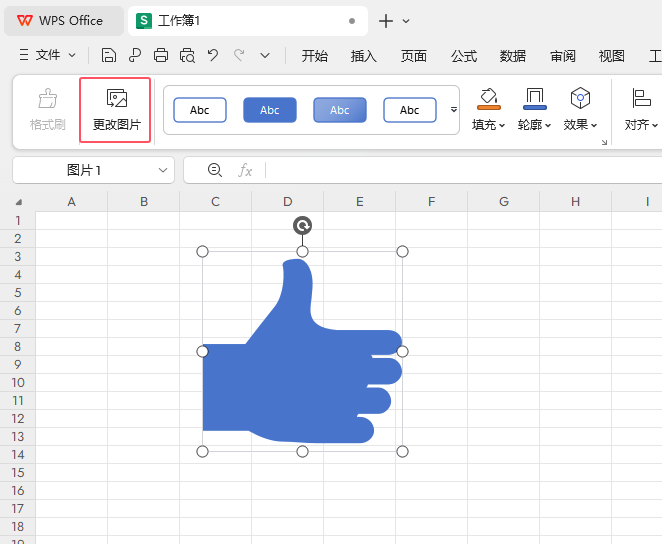Screen dimensions: 662x544
Task: Click the bottom-center resize handle of picture
Action: pyautogui.click(x=302, y=452)
